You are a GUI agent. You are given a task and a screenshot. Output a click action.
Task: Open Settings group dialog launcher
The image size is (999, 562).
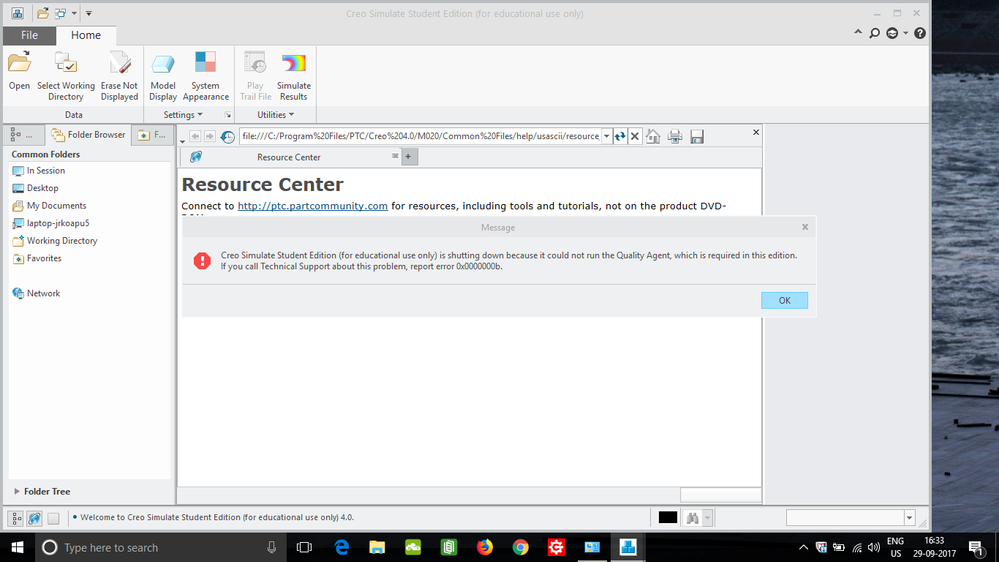(x=227, y=115)
